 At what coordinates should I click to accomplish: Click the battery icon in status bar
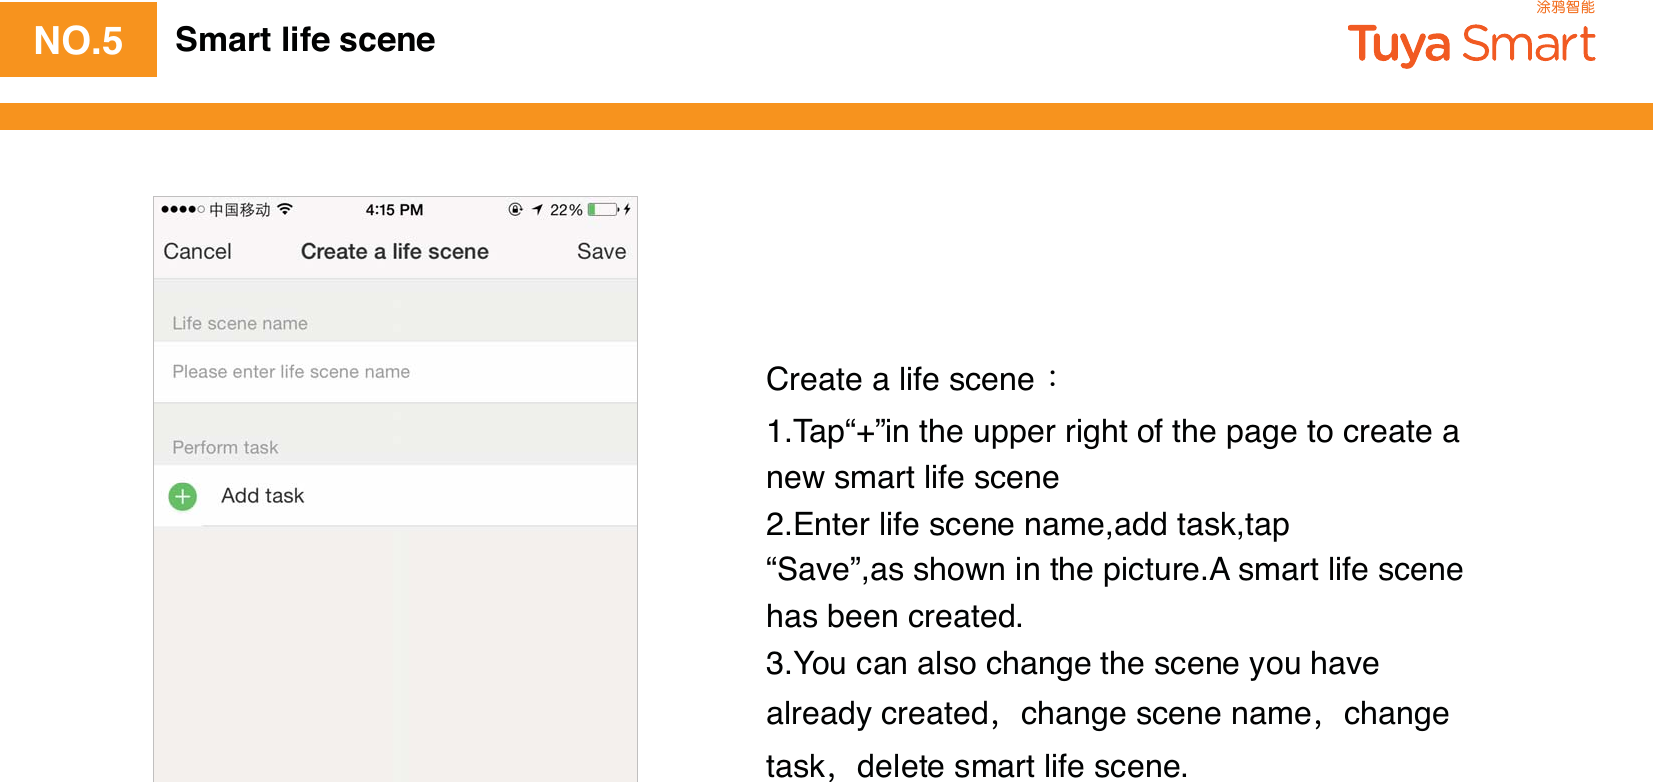pos(603,209)
